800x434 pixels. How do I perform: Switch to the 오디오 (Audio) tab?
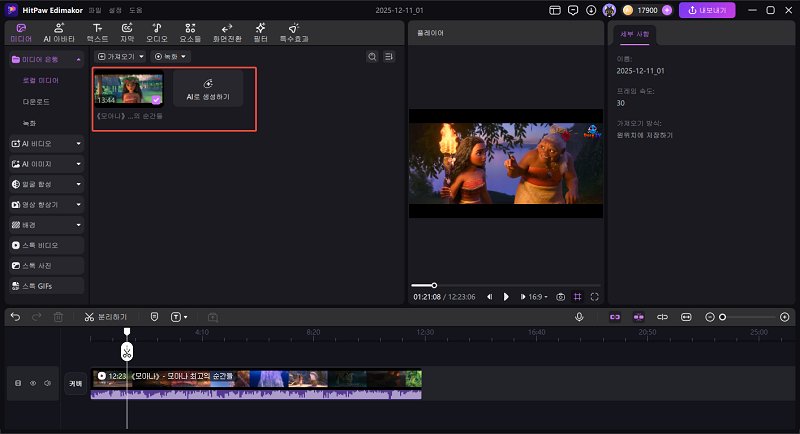pos(157,33)
